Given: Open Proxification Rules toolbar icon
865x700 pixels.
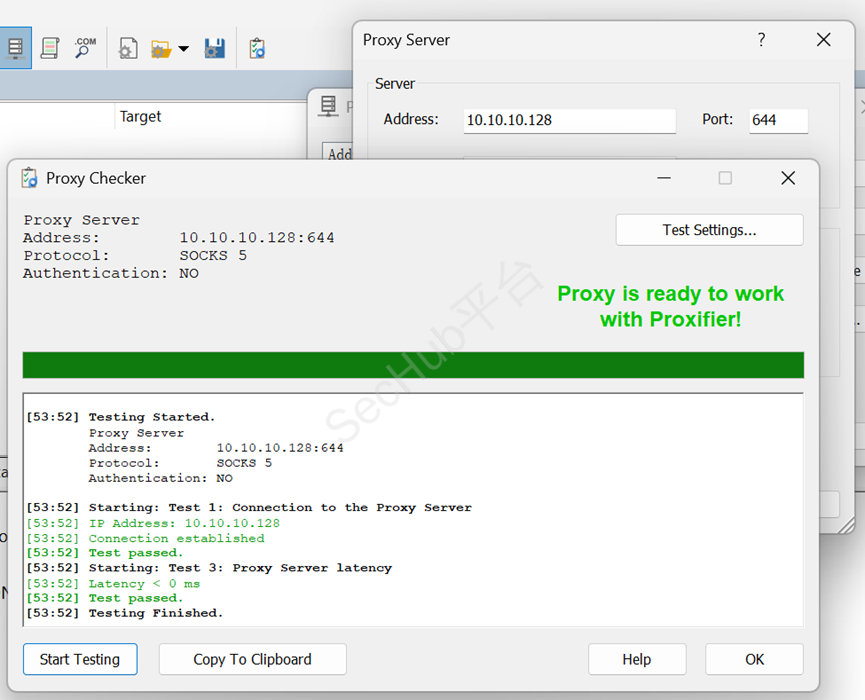Looking at the screenshot, I should click(x=50, y=49).
